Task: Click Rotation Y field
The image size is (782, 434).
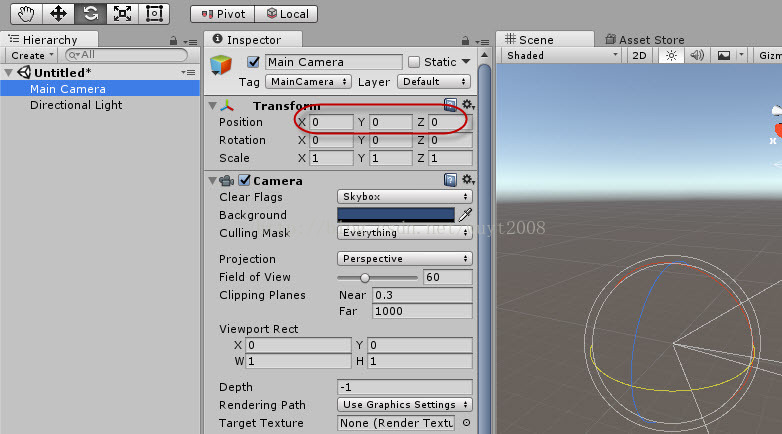Action: tap(391, 140)
